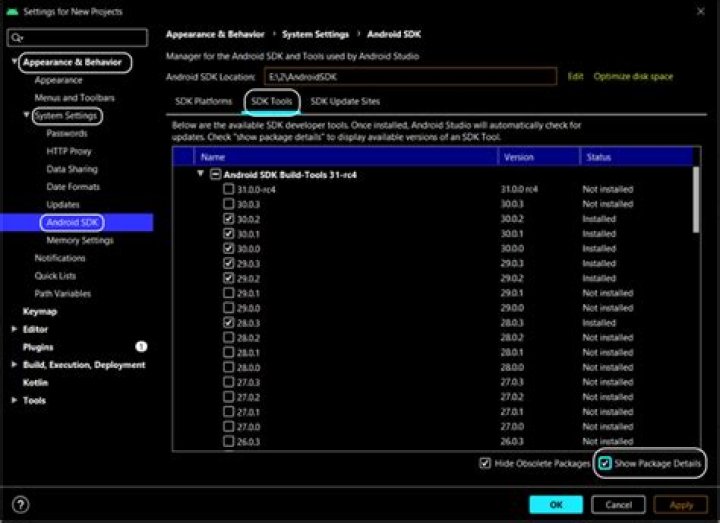Screen dimensions: 720x523
Task: Toggle the Build-Tools group tri-state checkbox
Action: click(215, 174)
